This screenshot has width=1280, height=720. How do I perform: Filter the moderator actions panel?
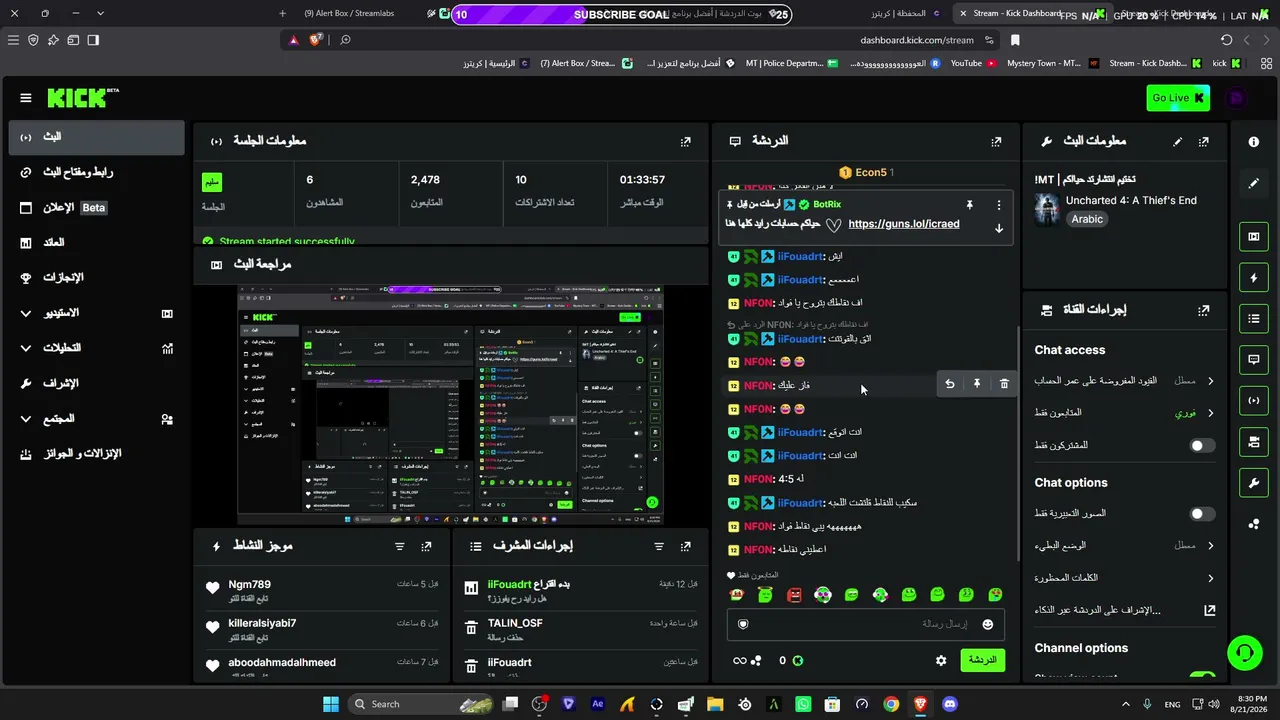click(x=659, y=547)
